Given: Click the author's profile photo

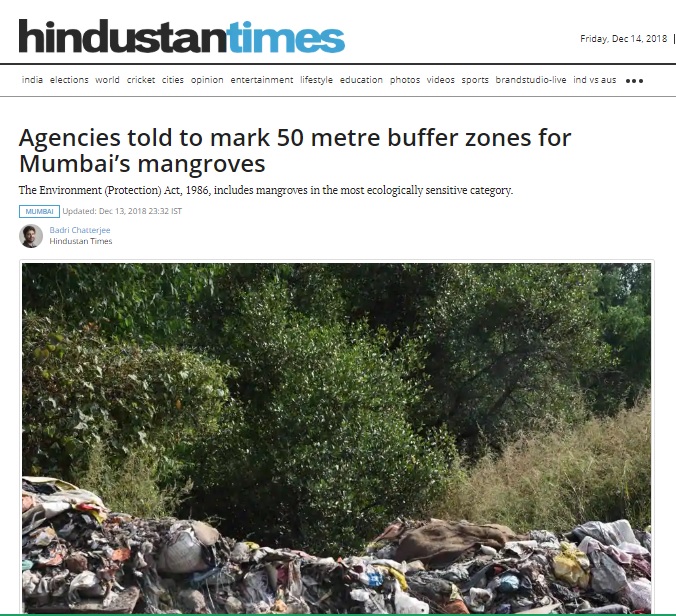Looking at the screenshot, I should pyautogui.click(x=31, y=236).
